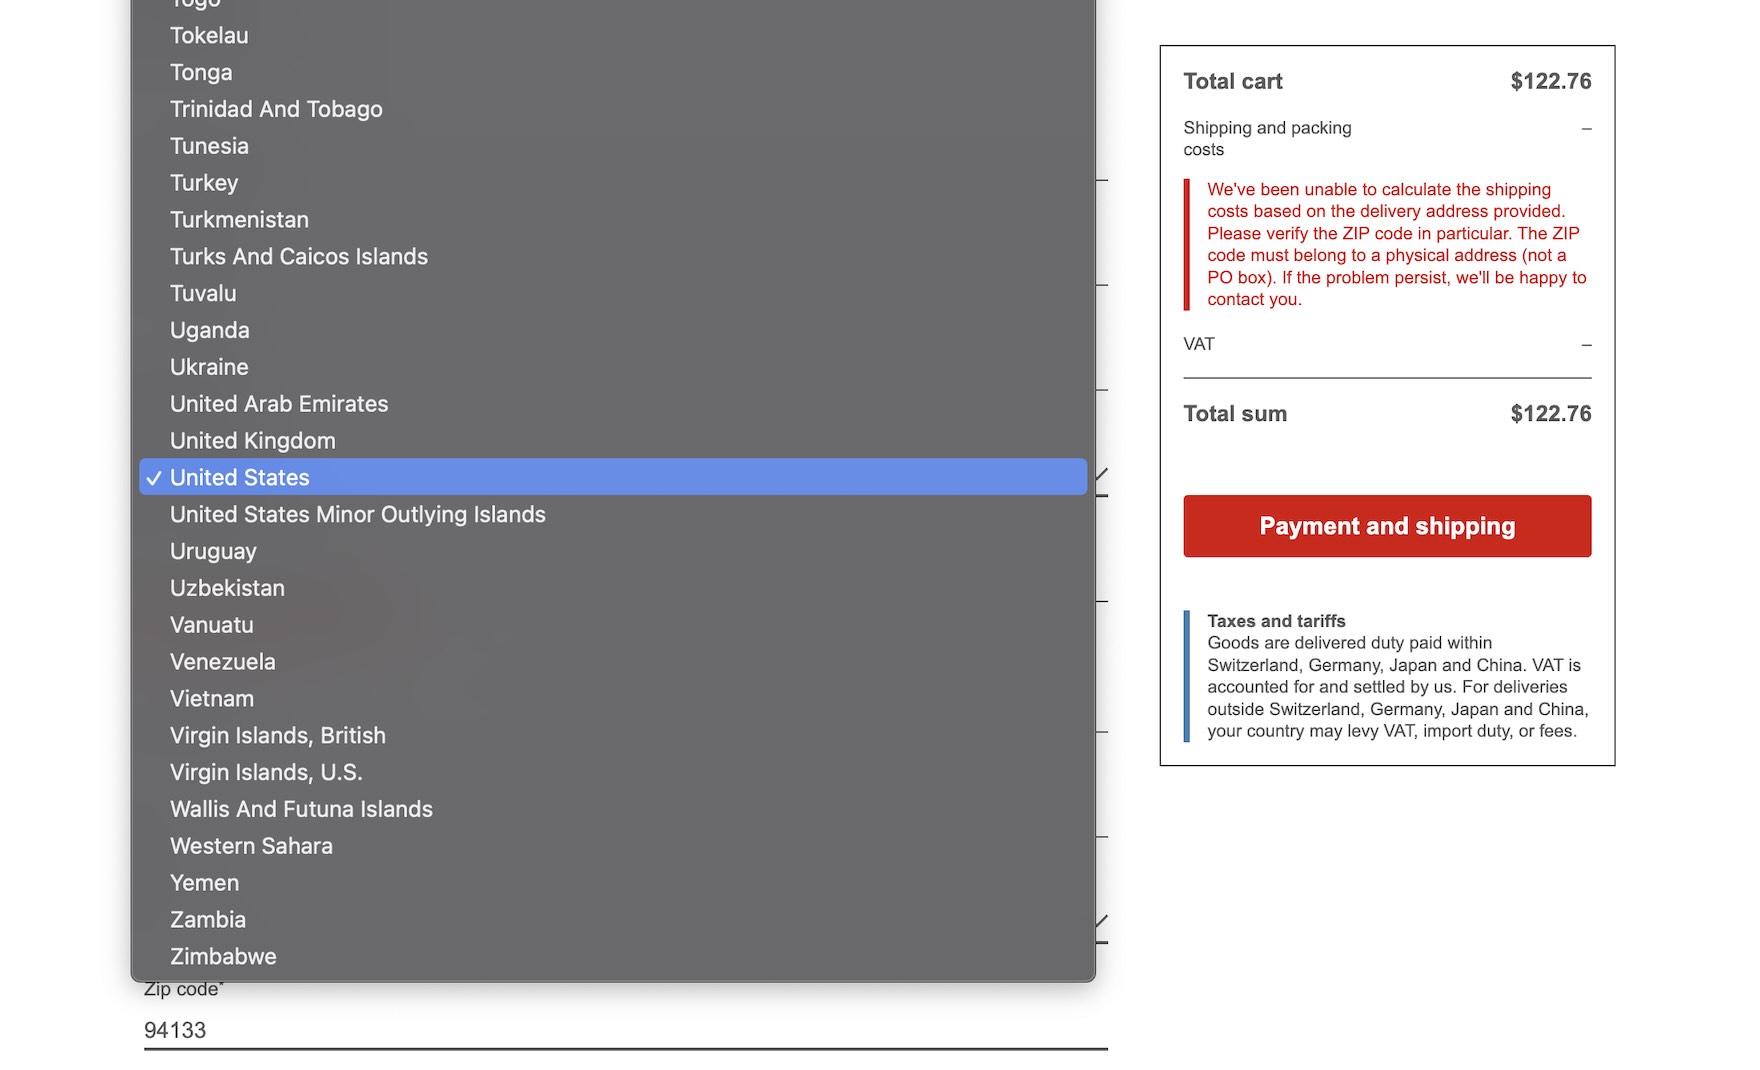The width and height of the screenshot is (1760, 1070).
Task: Select Virgin Islands, British option
Action: coord(278,736)
